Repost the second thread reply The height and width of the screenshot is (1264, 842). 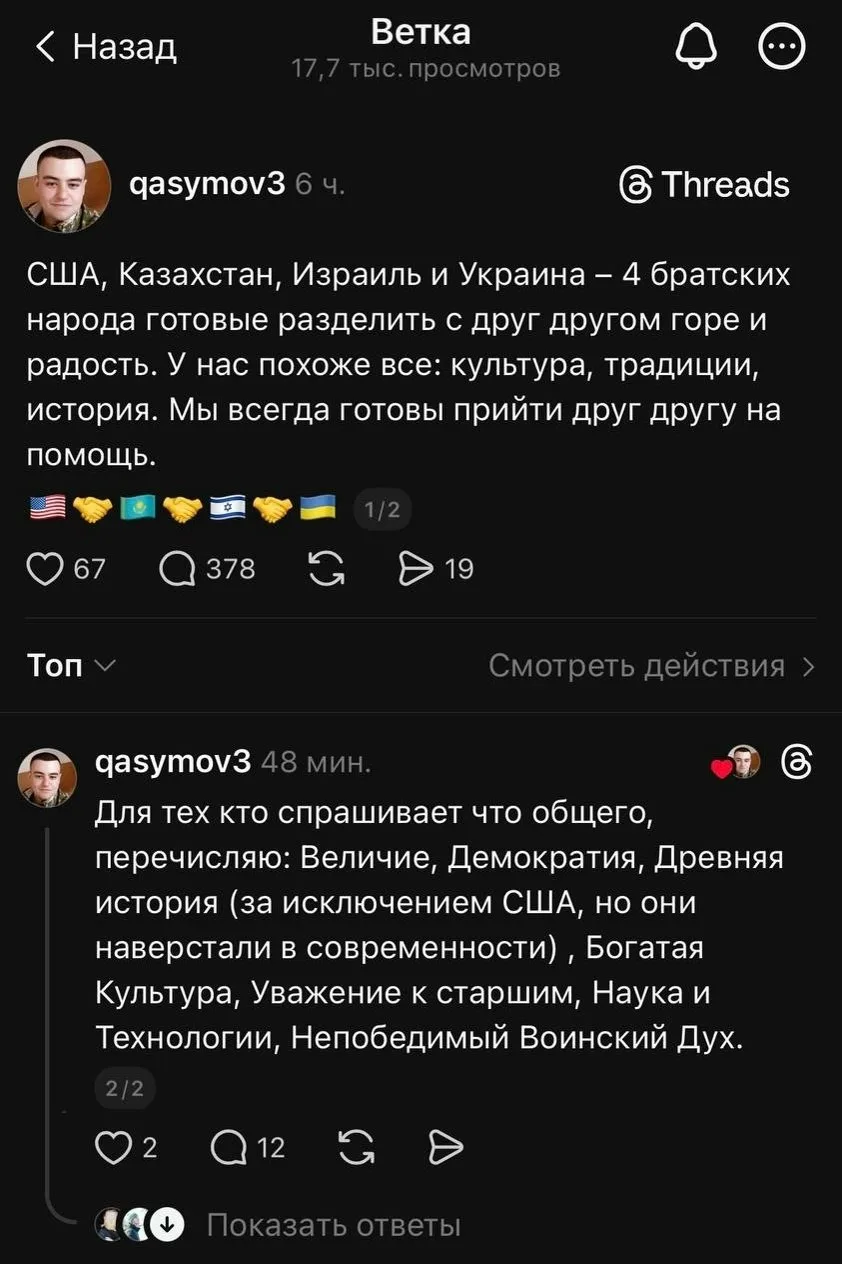point(357,1148)
